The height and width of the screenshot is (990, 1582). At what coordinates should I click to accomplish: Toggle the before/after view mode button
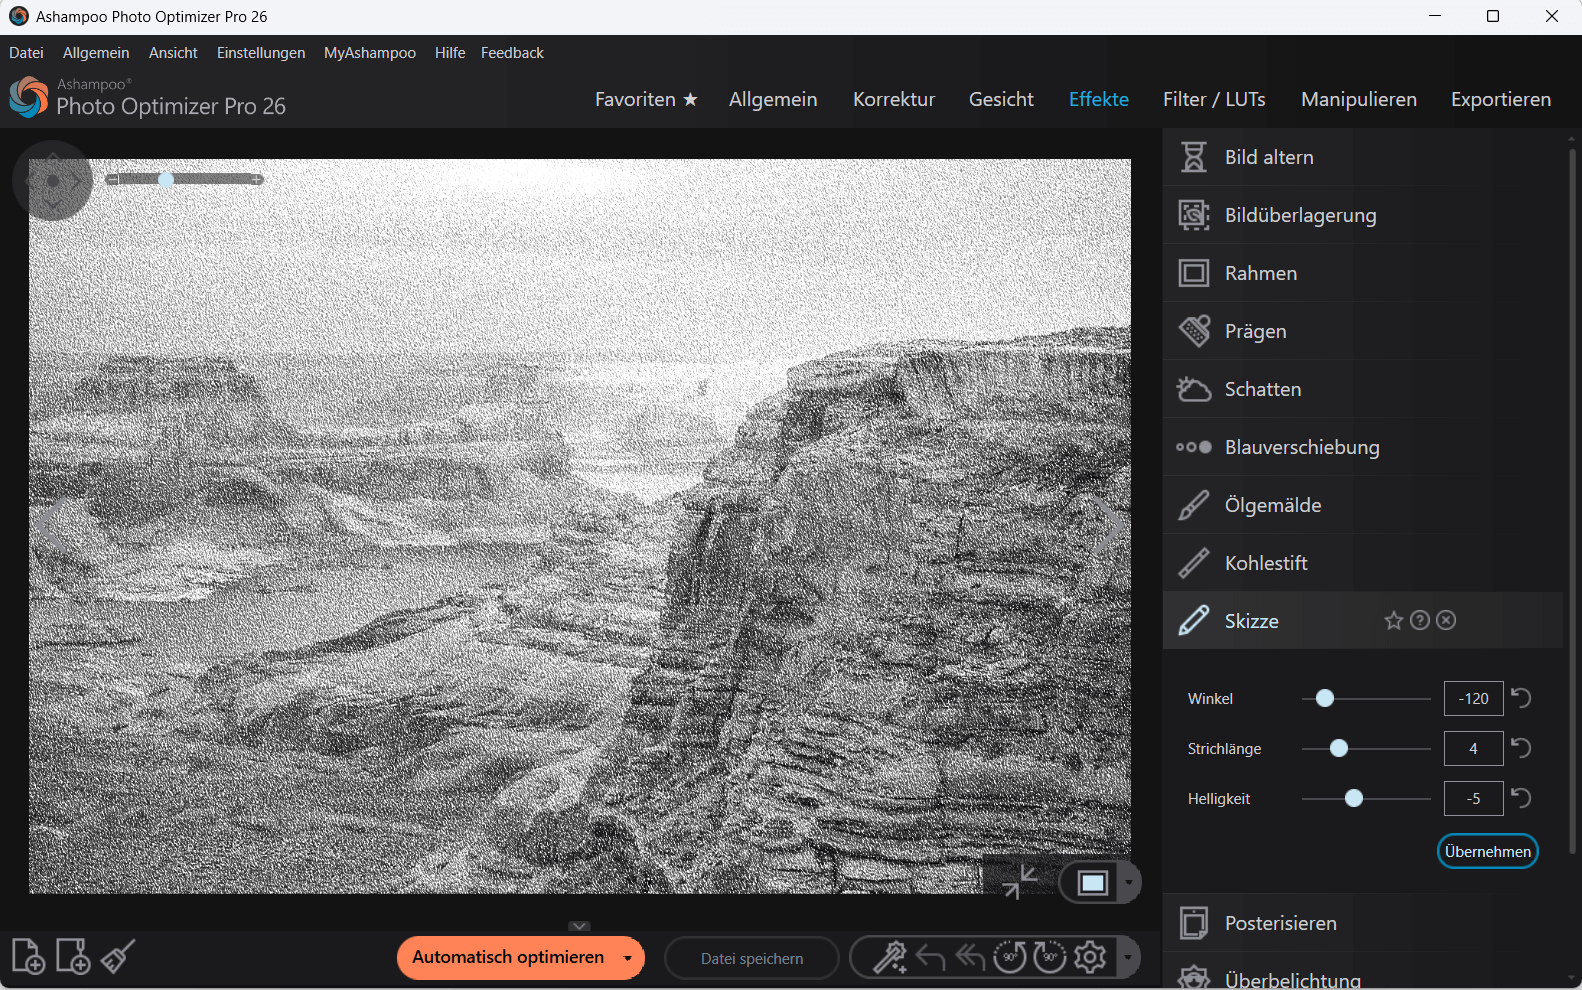point(1092,883)
